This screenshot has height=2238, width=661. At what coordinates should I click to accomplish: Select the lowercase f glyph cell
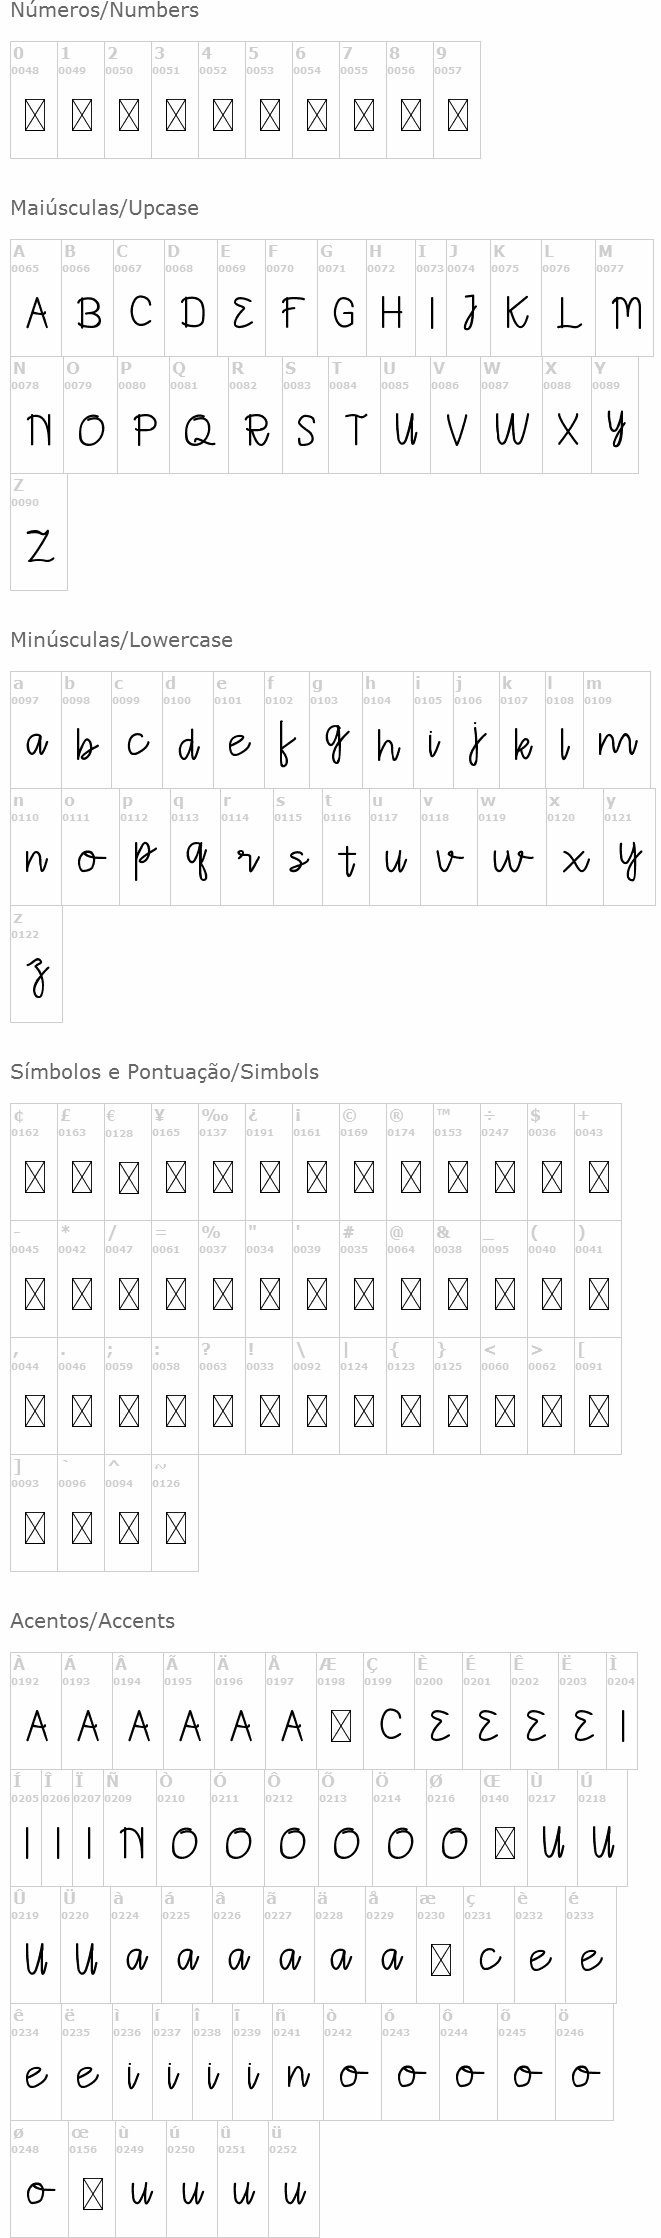pos(287,730)
